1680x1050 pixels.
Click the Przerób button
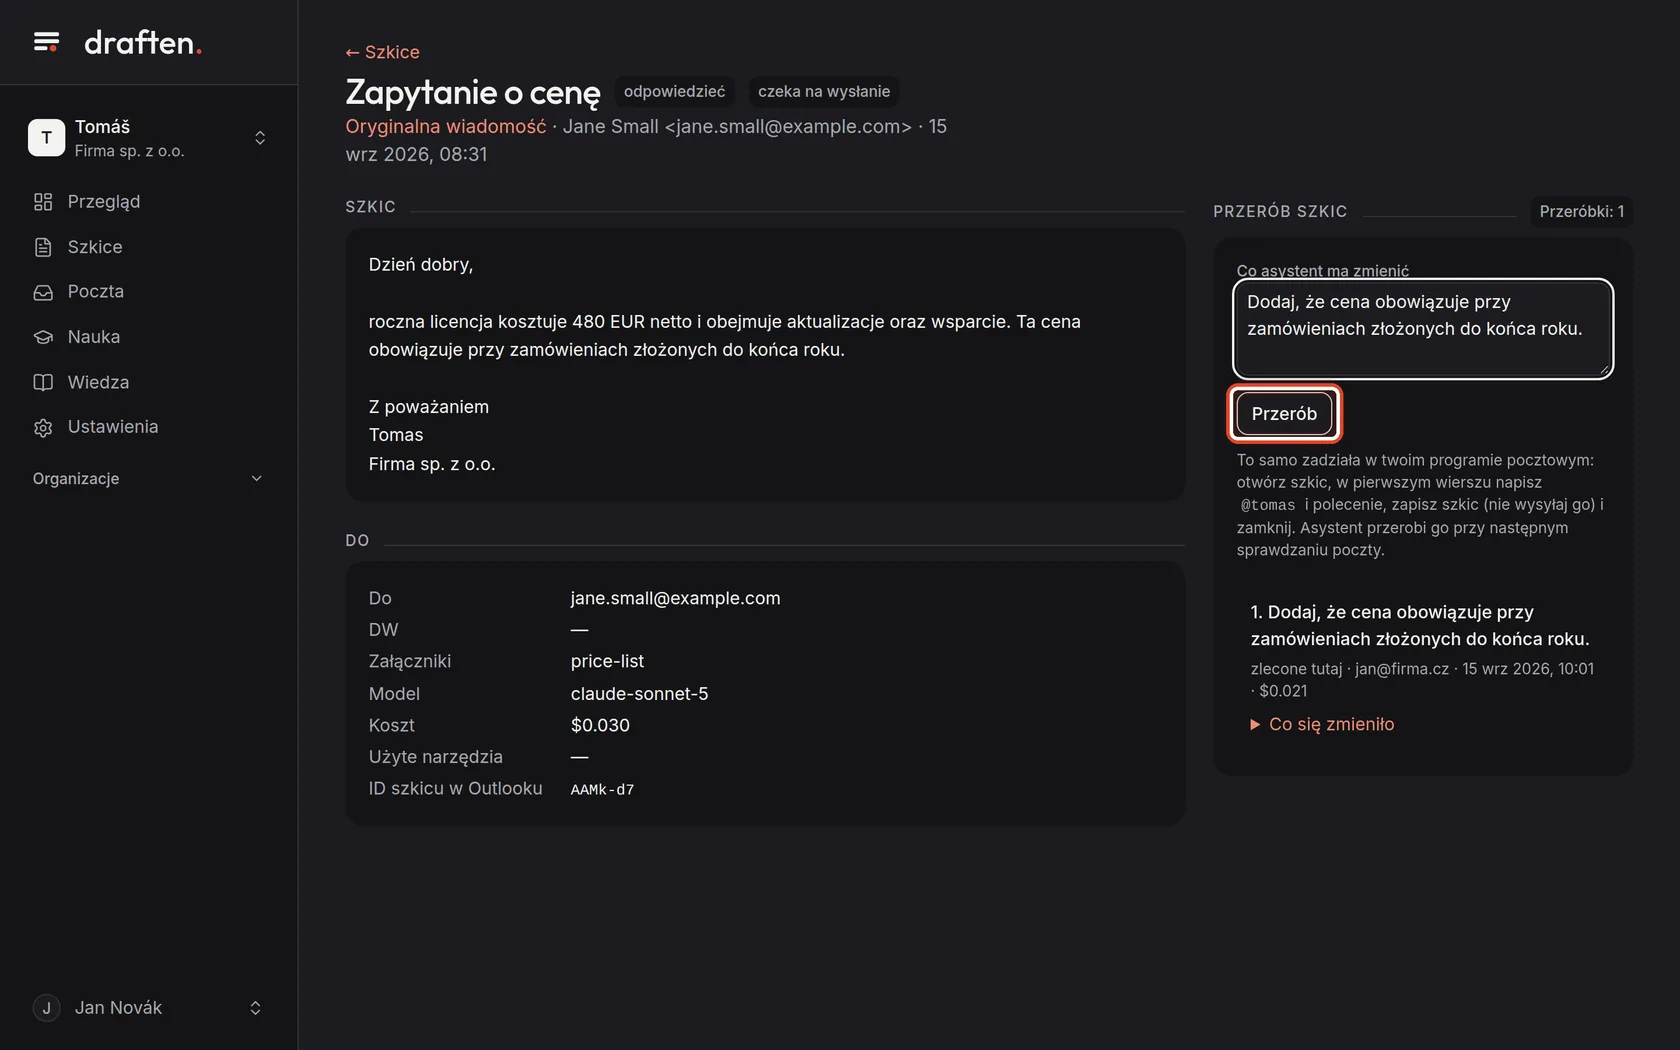coord(1284,414)
